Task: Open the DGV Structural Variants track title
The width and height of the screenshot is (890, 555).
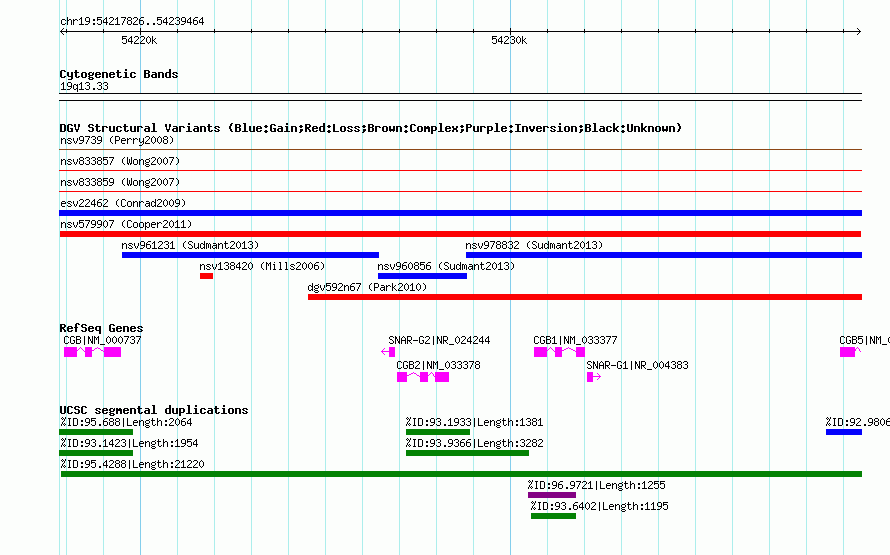Action: coord(371,128)
